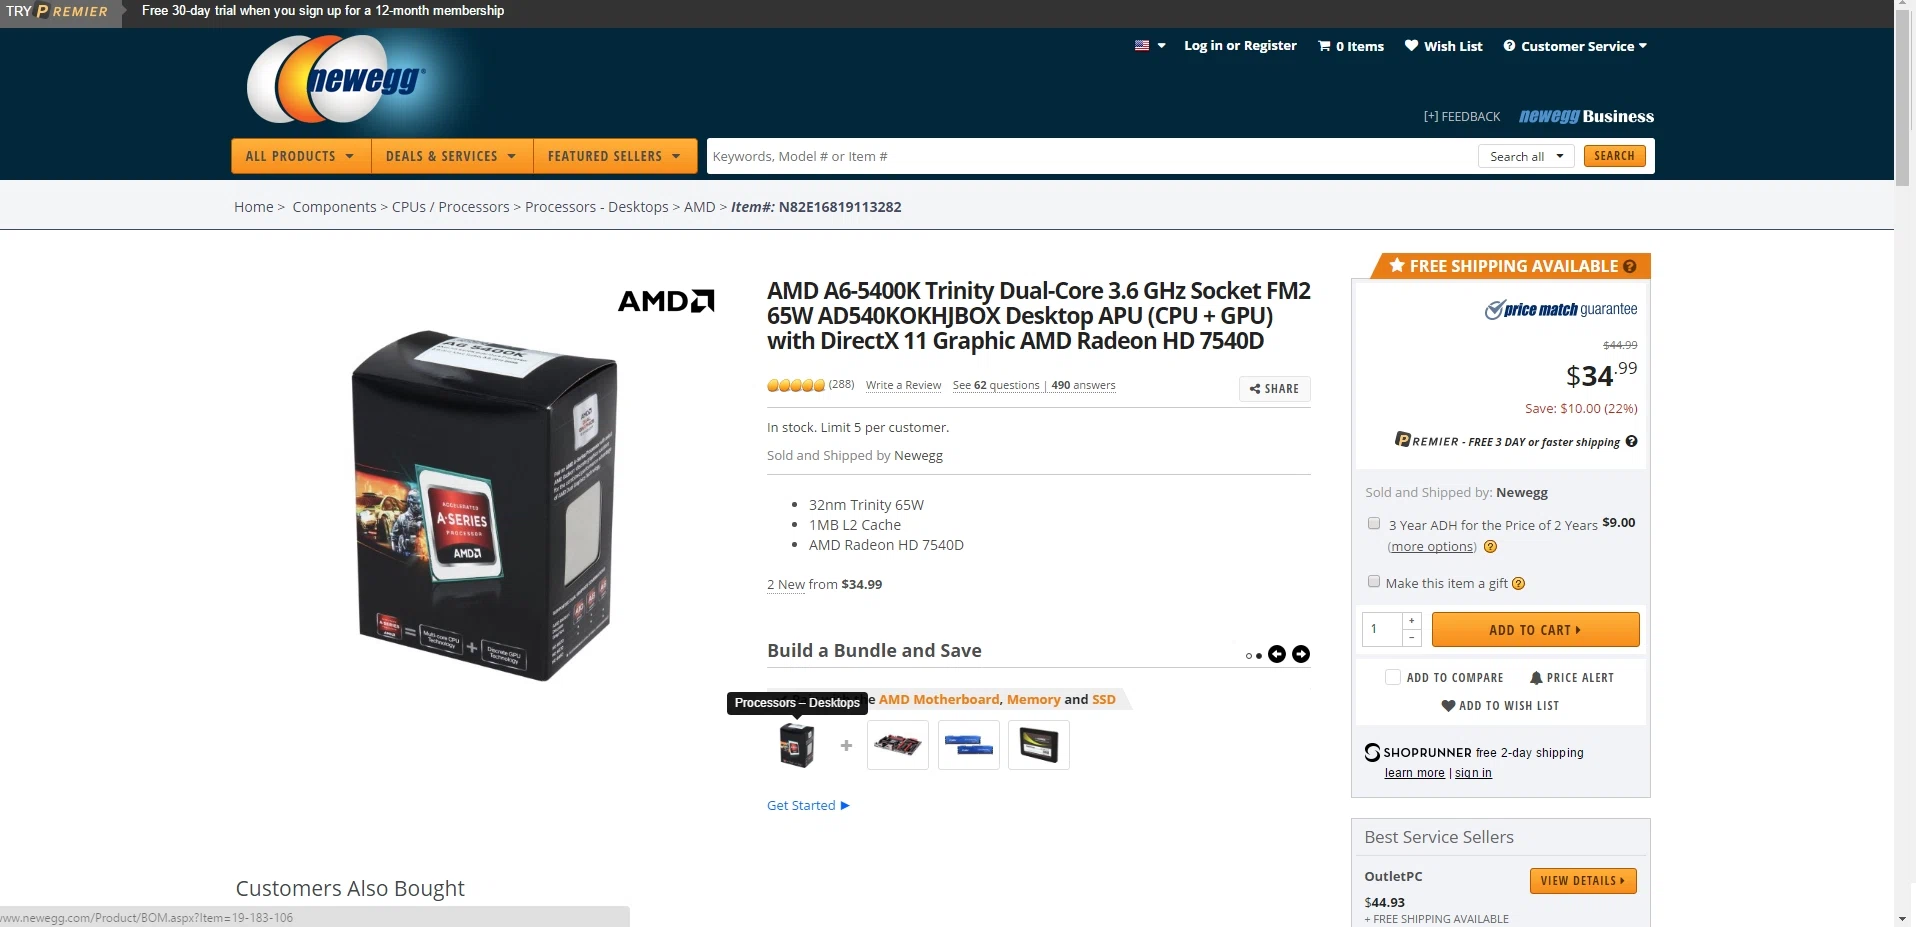The width and height of the screenshot is (1920, 927).
Task: Enable the Make this item a gift checkbox
Action: click(x=1374, y=582)
